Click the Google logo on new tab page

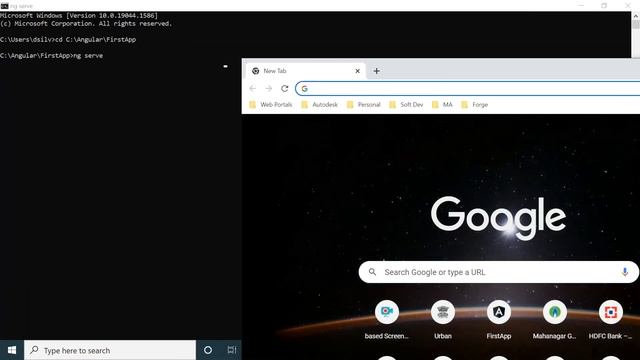tap(498, 218)
